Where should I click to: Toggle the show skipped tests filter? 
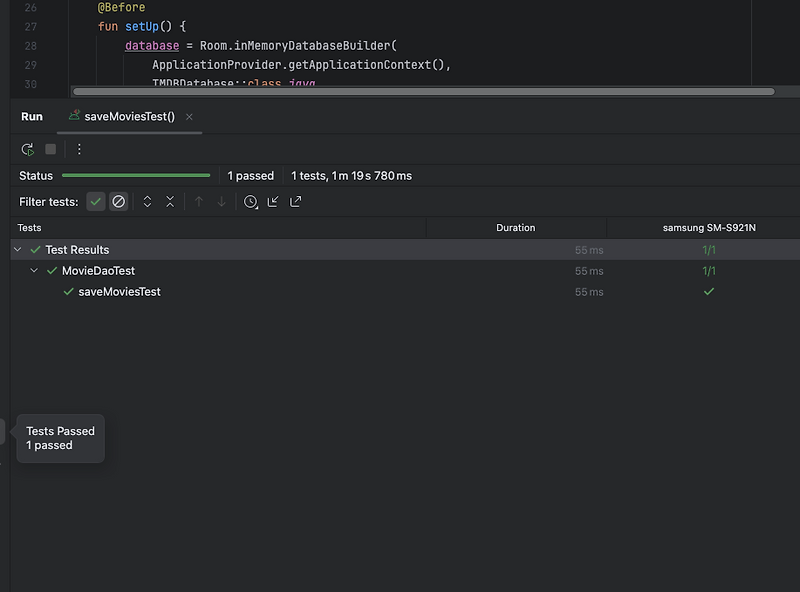point(118,202)
